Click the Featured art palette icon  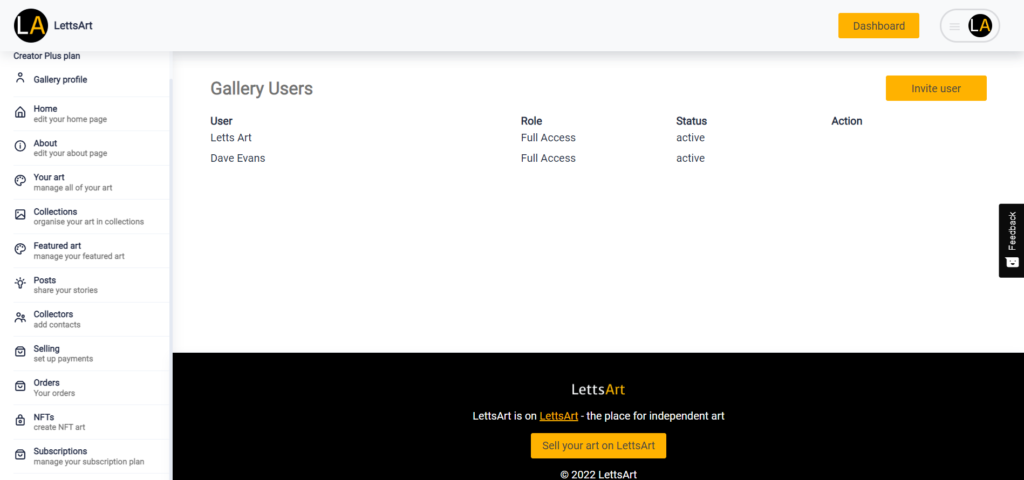point(20,249)
